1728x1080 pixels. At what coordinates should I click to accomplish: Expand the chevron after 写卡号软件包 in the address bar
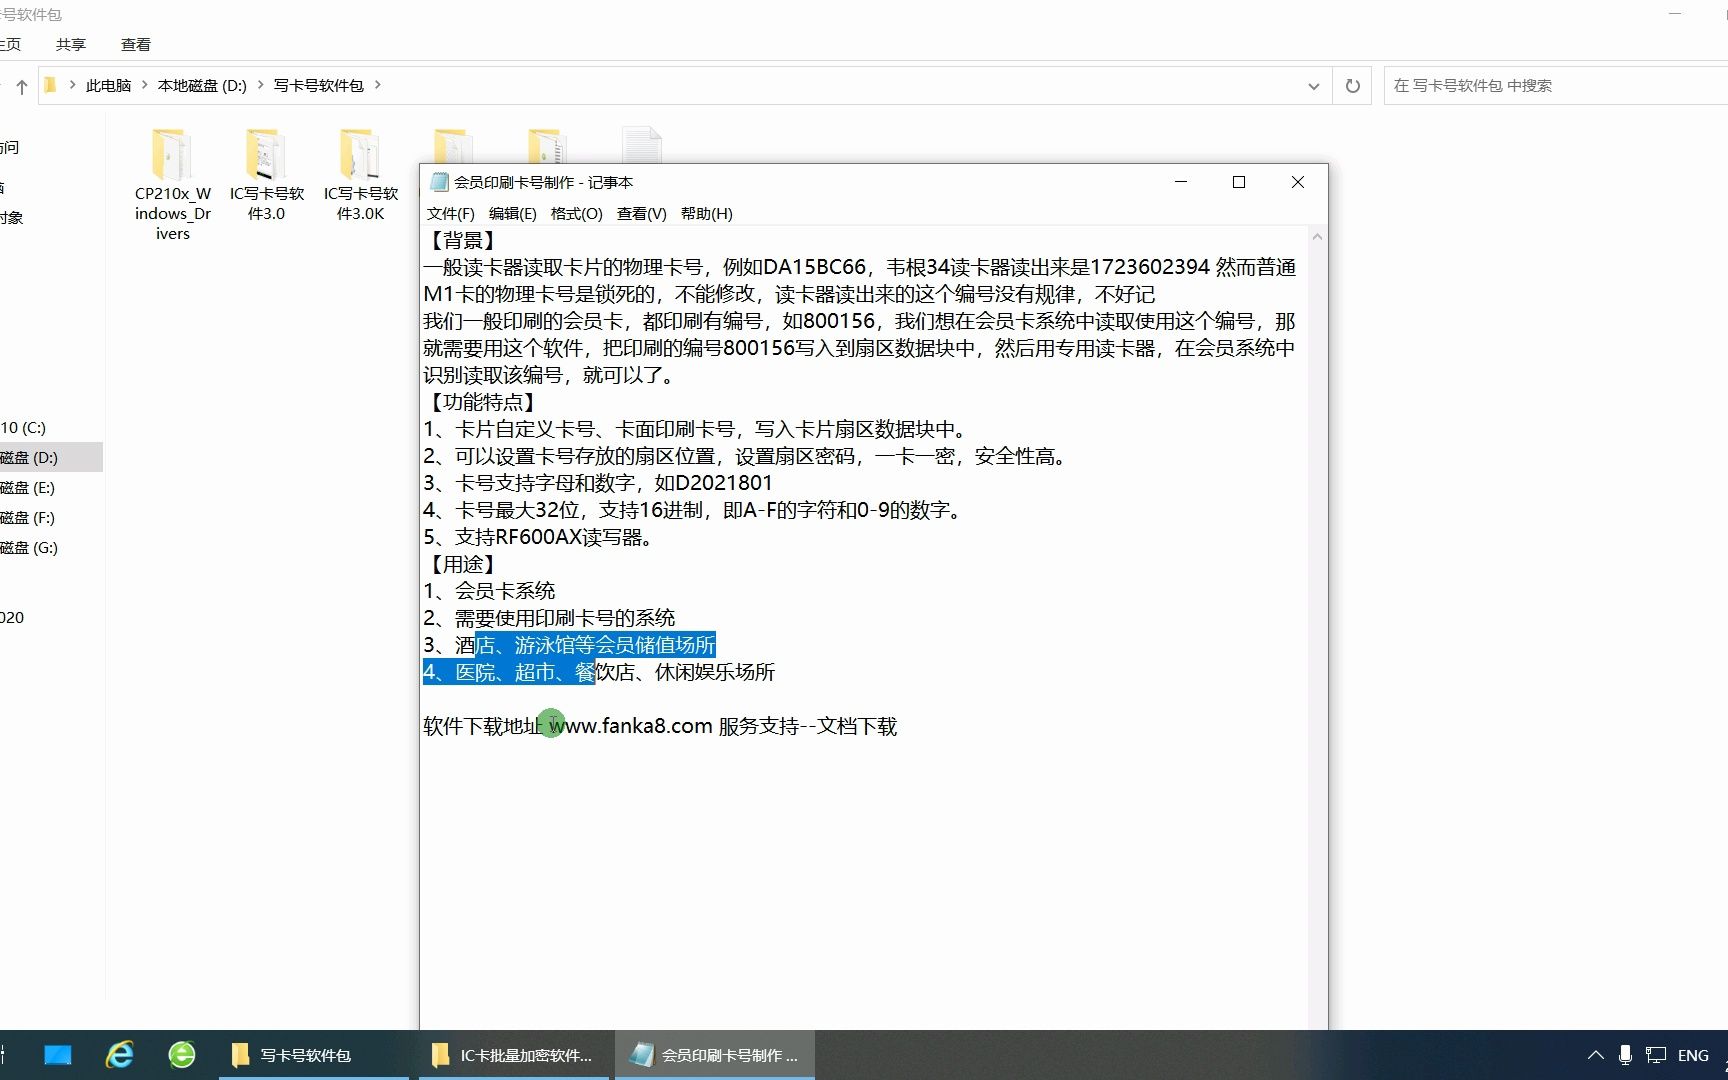coord(377,85)
